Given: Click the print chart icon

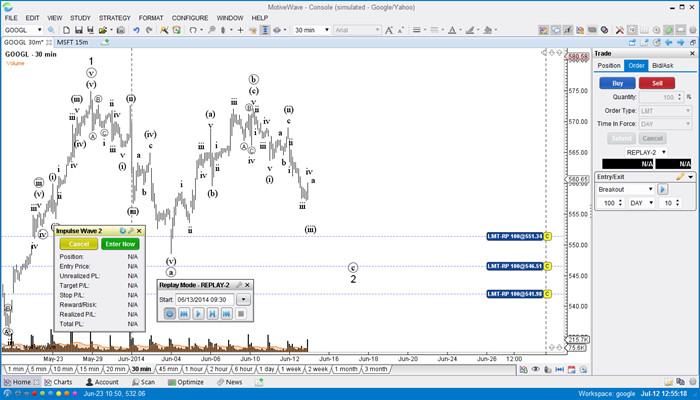Looking at the screenshot, I should [121, 30].
